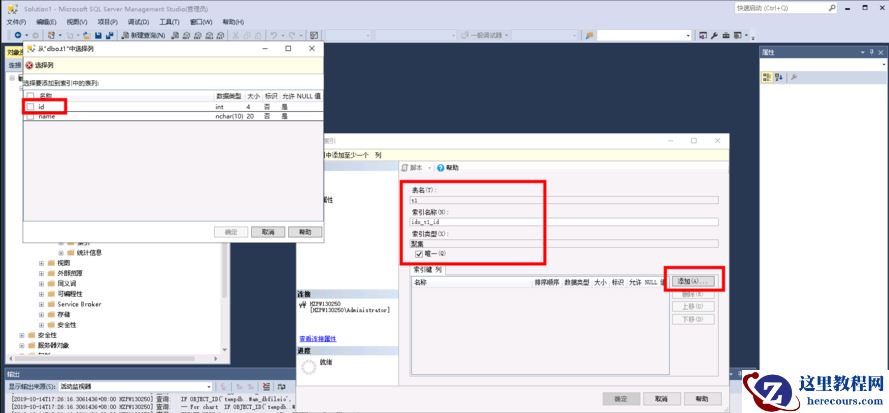
Task: Click the 添加(A)... Add button
Action: (693, 281)
